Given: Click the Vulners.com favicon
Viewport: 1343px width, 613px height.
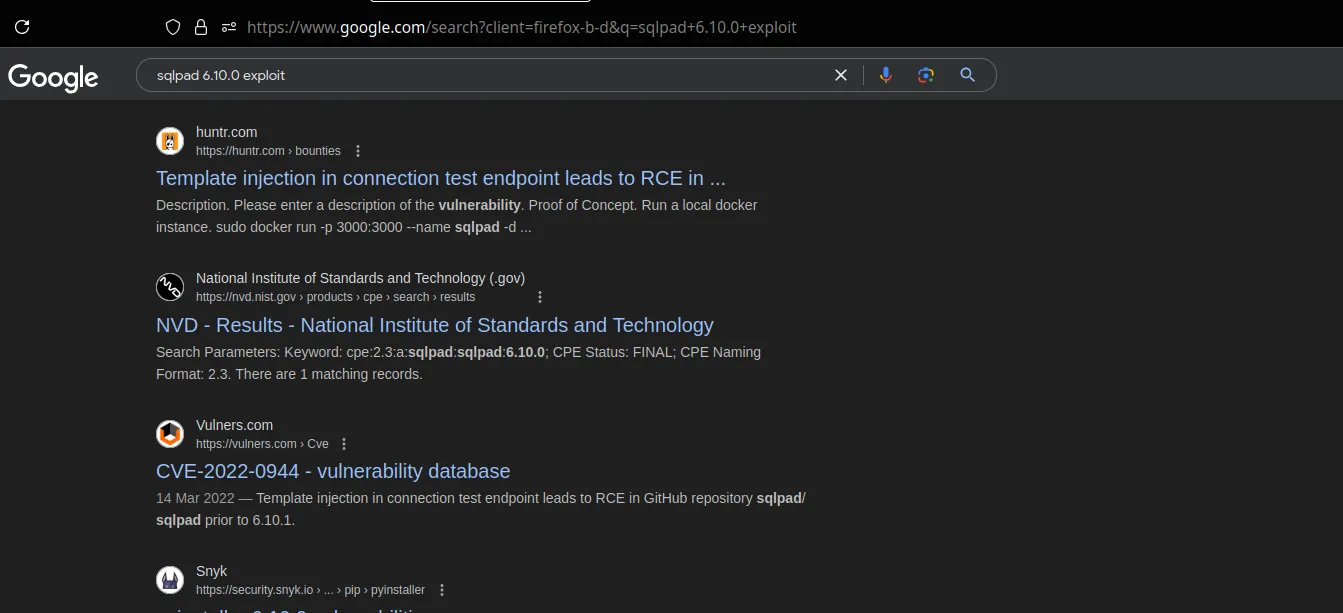Looking at the screenshot, I should 170,434.
